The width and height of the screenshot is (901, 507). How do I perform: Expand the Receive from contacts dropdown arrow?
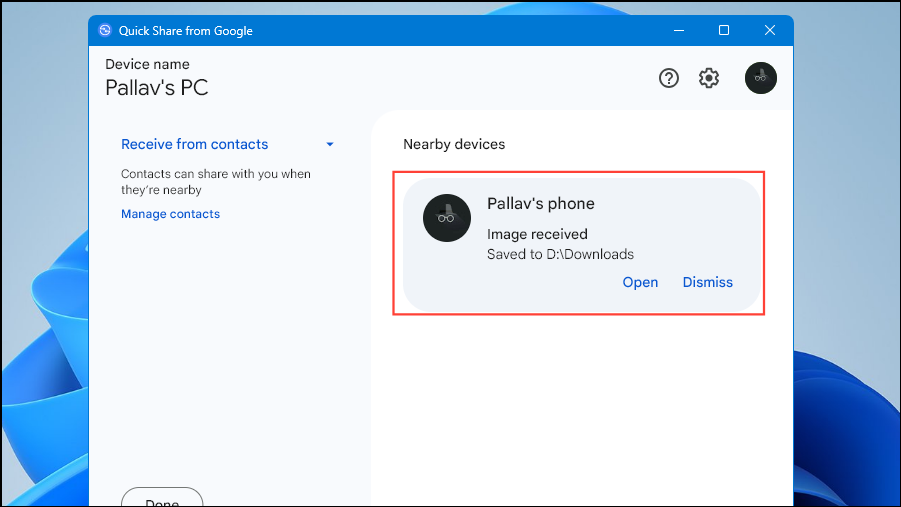point(330,144)
